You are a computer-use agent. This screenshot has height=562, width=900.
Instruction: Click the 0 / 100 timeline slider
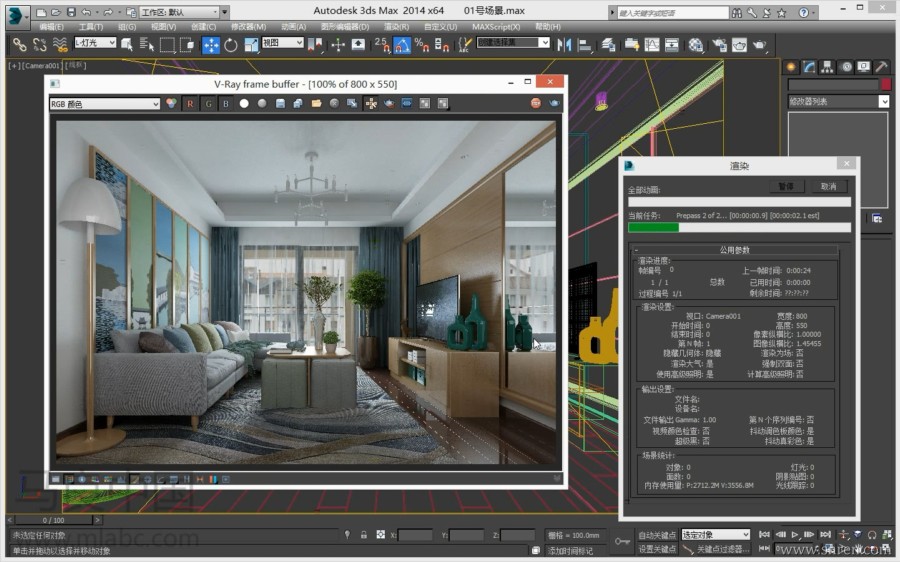[x=54, y=520]
